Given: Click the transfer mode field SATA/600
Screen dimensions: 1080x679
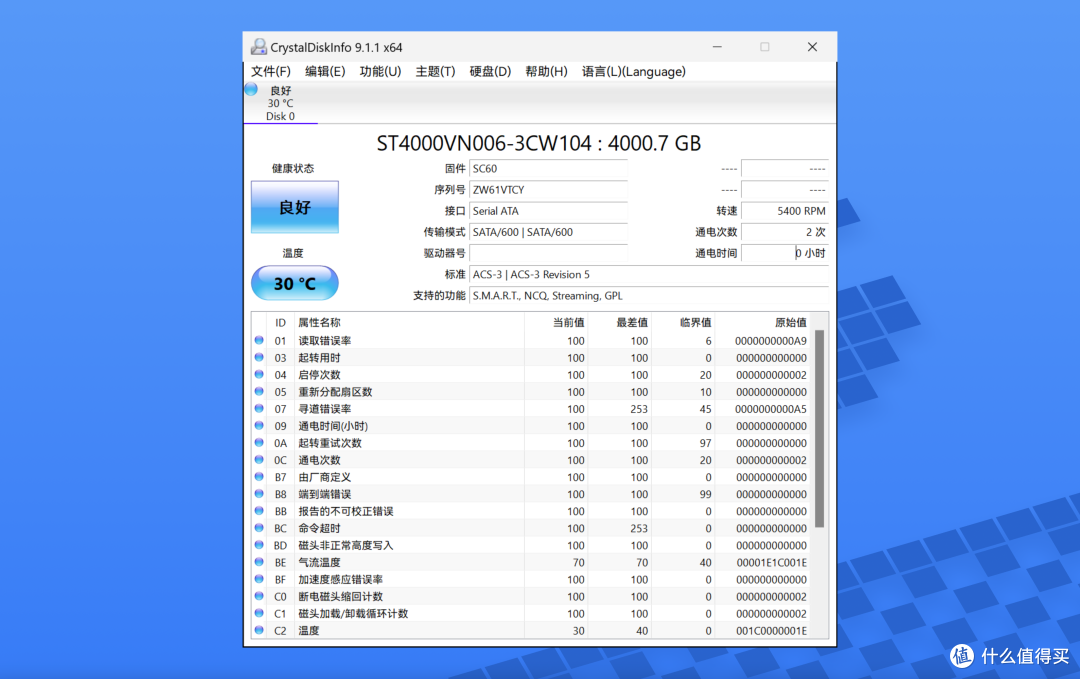Looking at the screenshot, I should pos(548,233).
